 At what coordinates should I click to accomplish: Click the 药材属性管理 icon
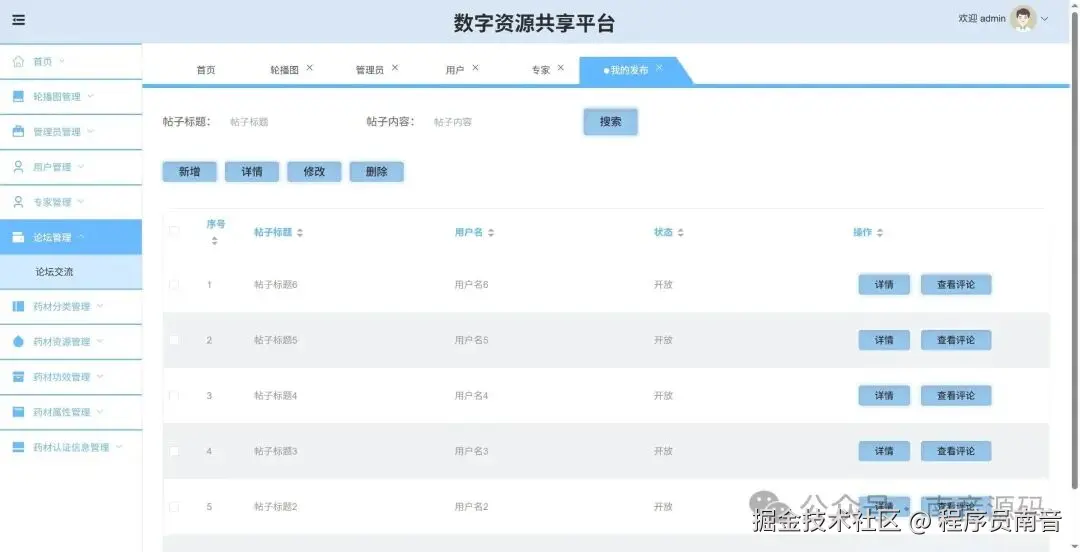coord(19,412)
